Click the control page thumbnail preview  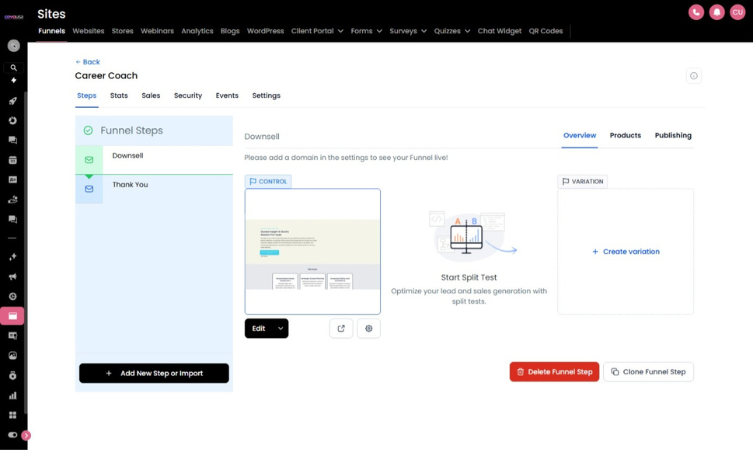(x=312, y=251)
